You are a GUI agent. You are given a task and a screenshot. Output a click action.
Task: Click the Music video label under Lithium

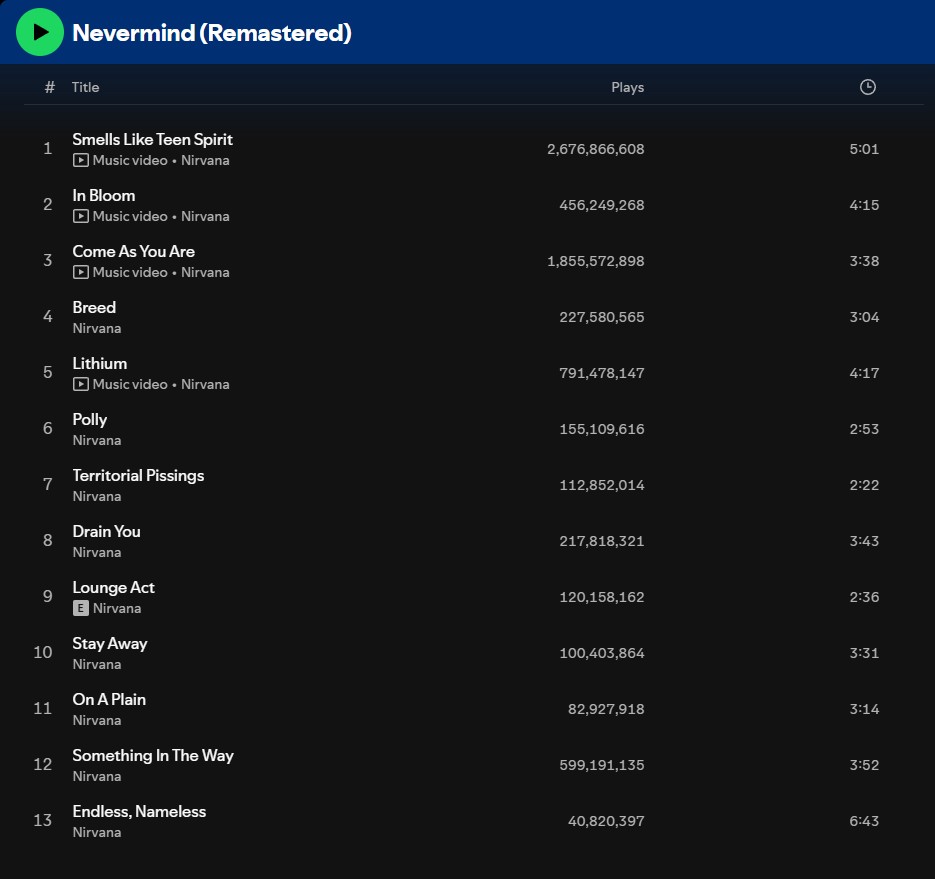130,385
